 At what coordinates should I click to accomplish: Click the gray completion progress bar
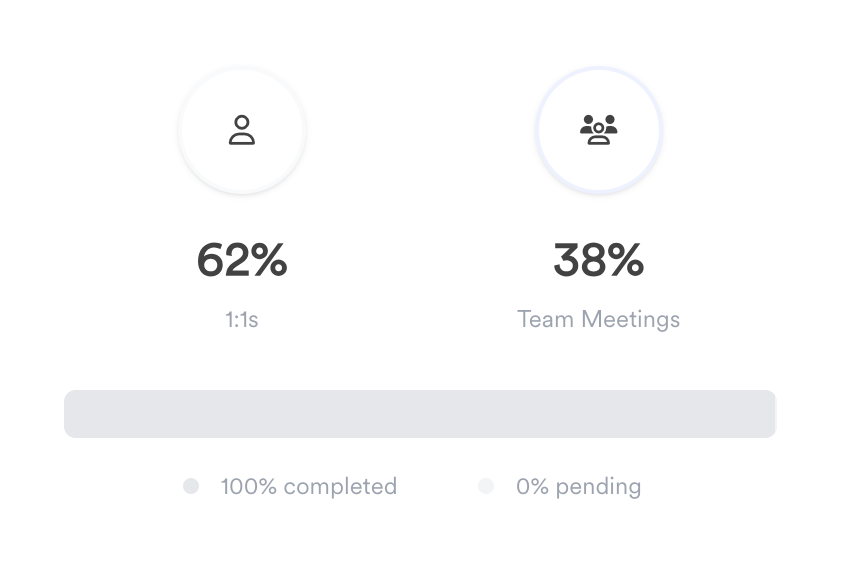point(420,414)
